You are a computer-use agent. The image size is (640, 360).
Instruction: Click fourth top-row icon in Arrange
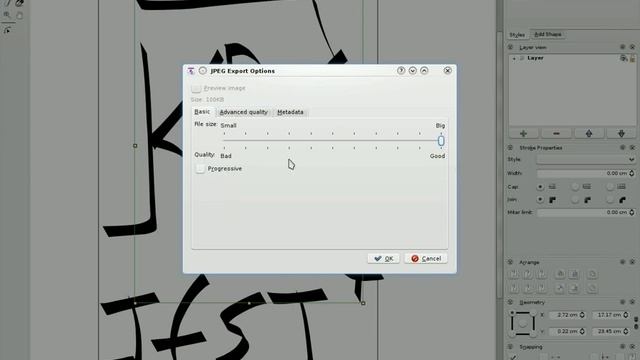[x=560, y=274]
